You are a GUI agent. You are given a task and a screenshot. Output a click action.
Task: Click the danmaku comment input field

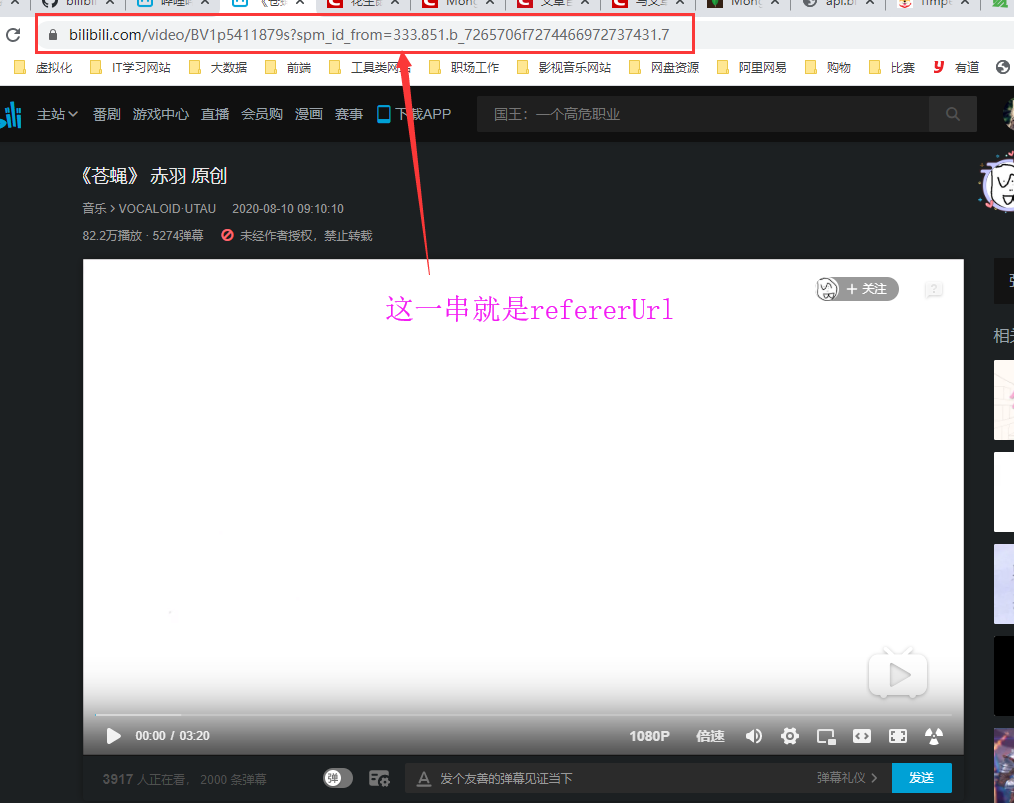pos(600,778)
